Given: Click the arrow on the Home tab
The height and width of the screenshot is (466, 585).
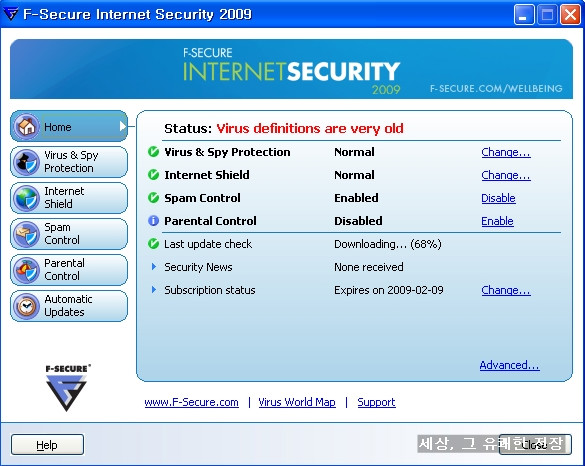Looking at the screenshot, I should tap(123, 126).
